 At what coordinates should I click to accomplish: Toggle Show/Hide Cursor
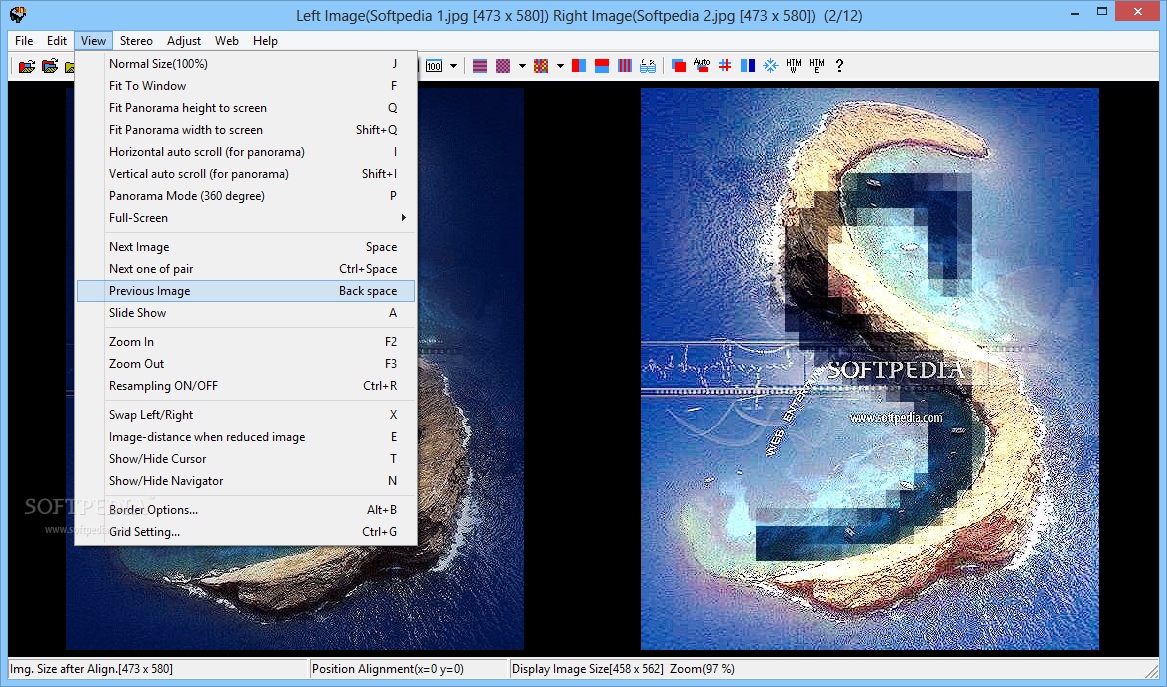(x=246, y=458)
